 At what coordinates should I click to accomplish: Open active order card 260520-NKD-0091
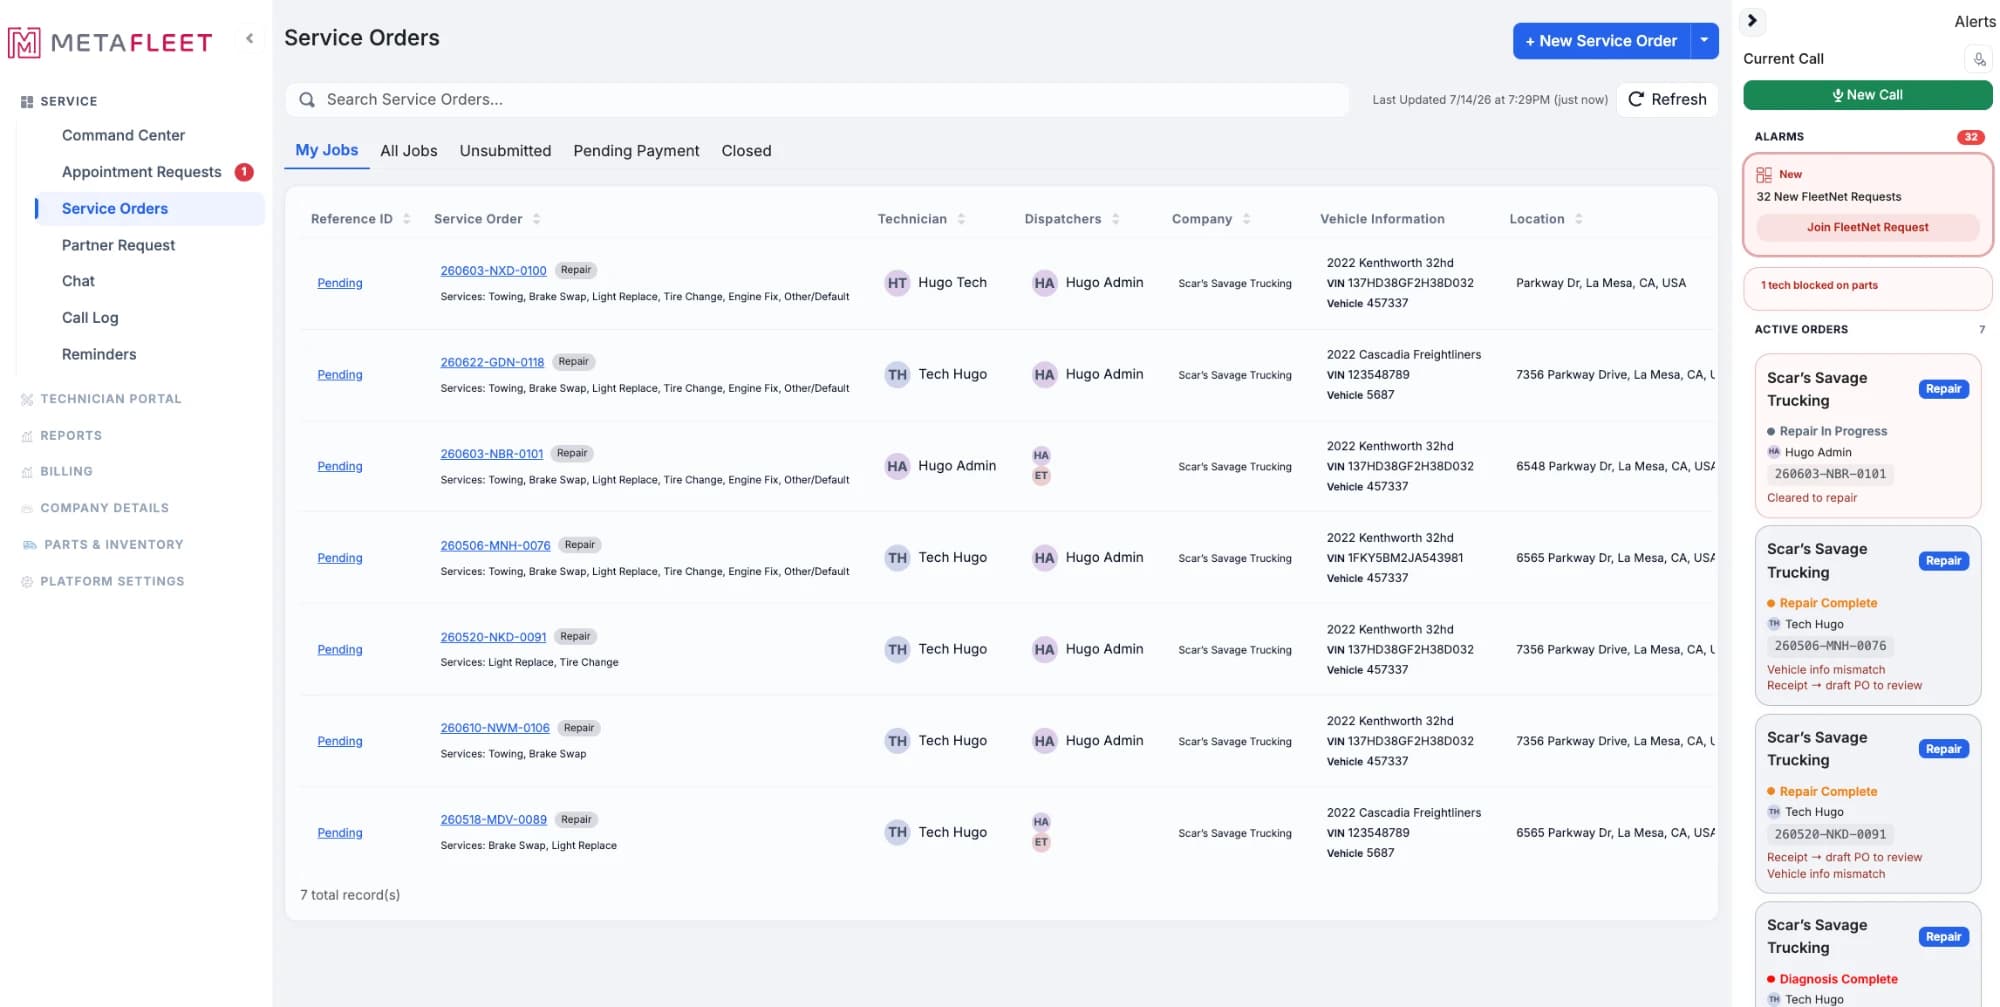click(1867, 804)
